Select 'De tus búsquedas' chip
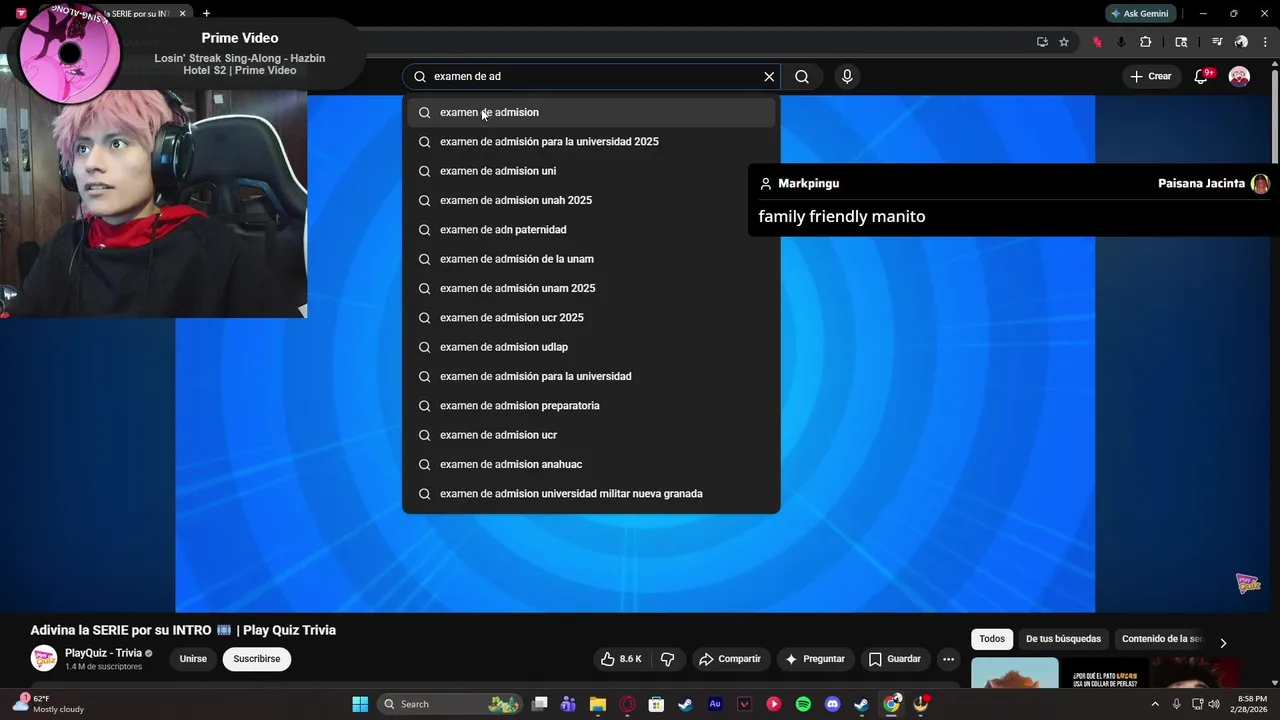Viewport: 1280px width, 720px height. (x=1063, y=639)
